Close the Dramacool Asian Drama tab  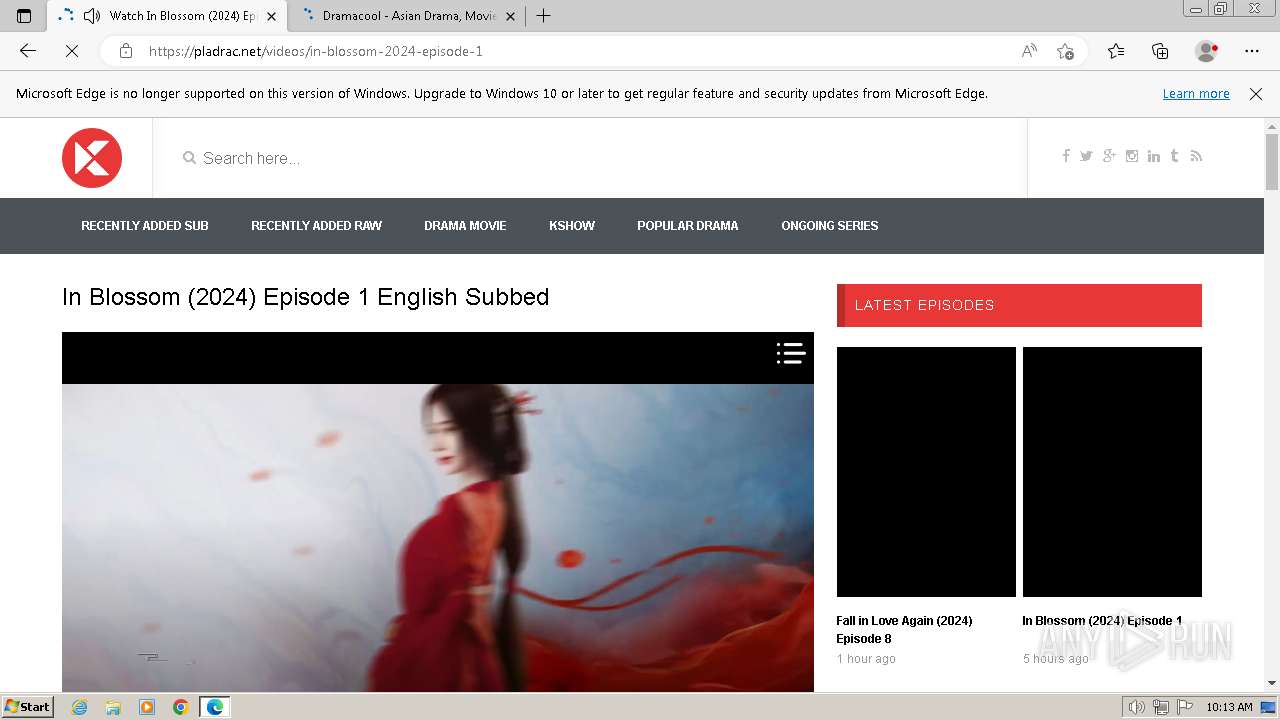tap(510, 16)
